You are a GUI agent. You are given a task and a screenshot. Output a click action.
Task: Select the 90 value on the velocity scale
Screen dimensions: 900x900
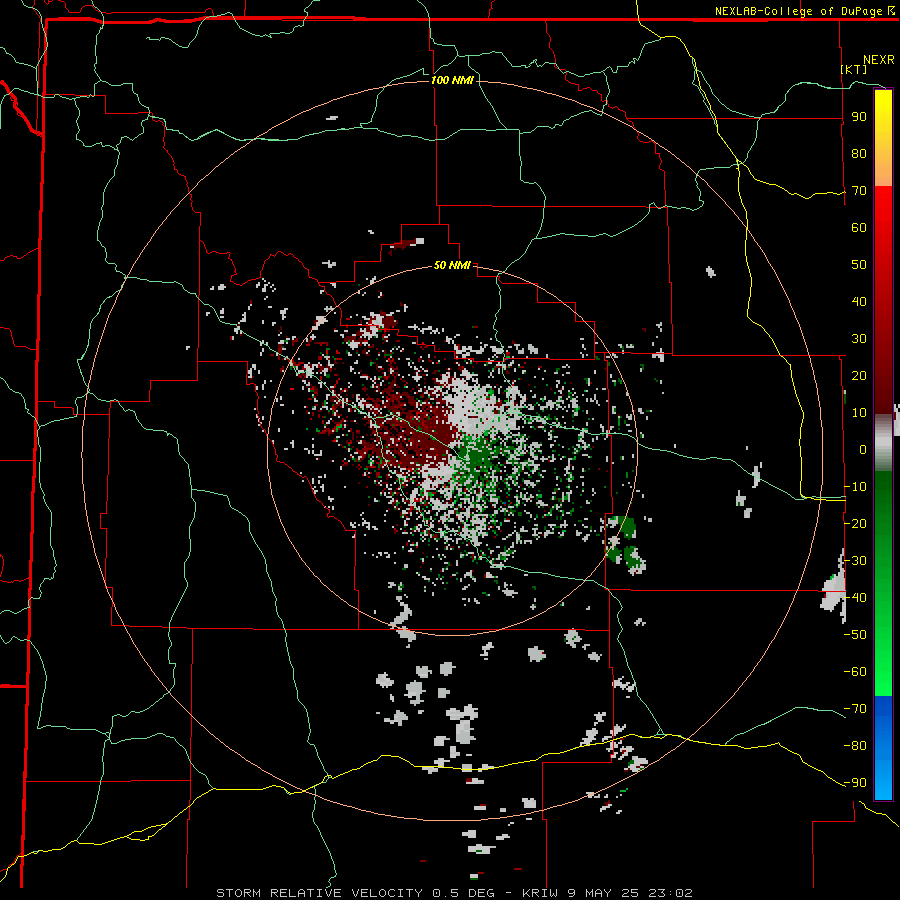tap(859, 117)
